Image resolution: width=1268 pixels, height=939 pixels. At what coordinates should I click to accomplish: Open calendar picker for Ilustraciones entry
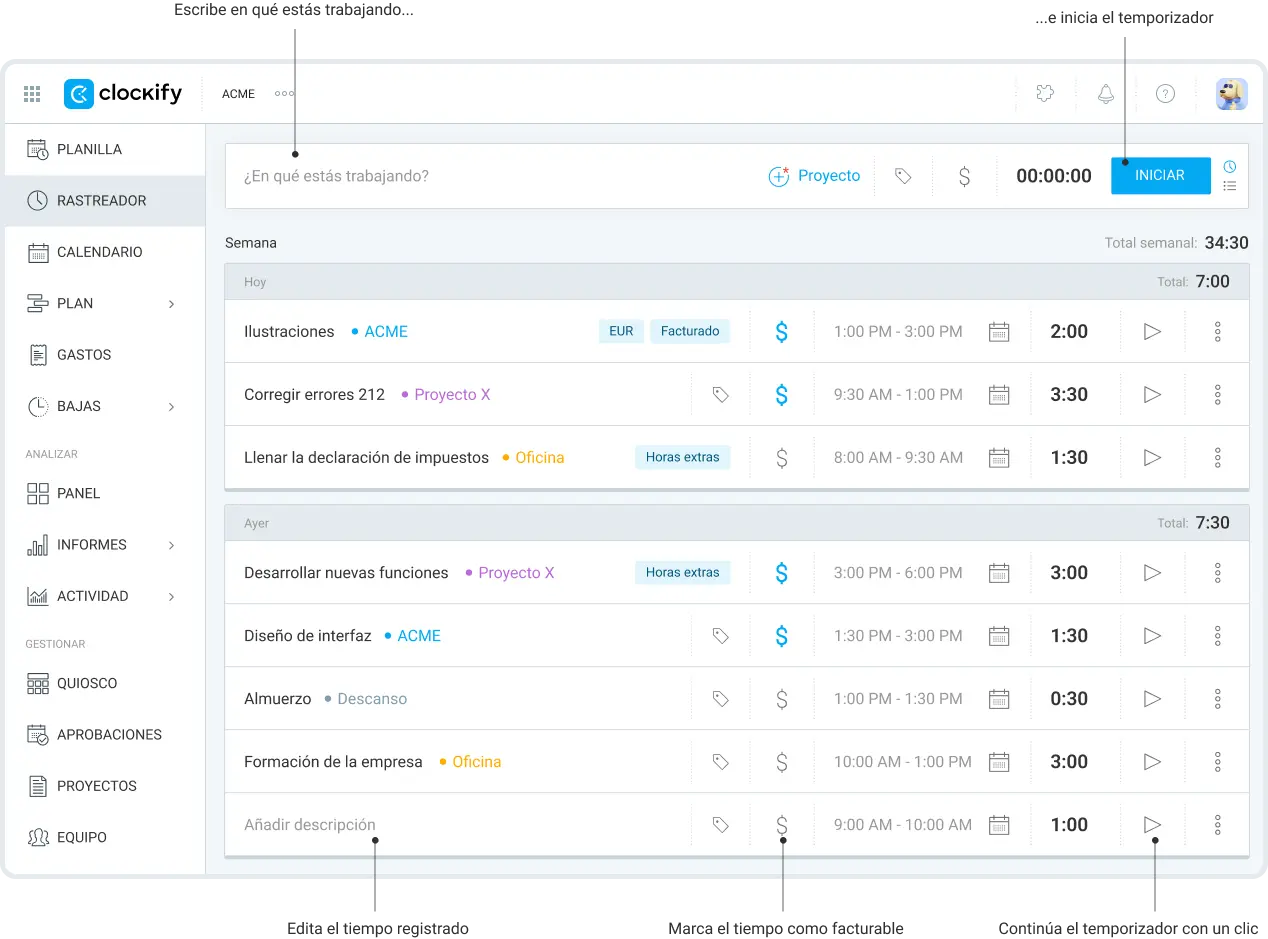999,332
